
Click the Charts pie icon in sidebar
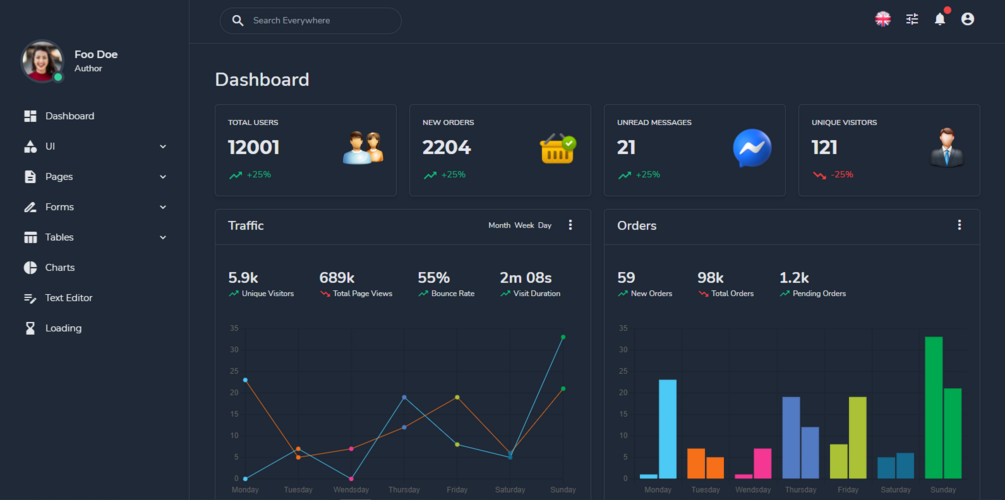(x=30, y=267)
